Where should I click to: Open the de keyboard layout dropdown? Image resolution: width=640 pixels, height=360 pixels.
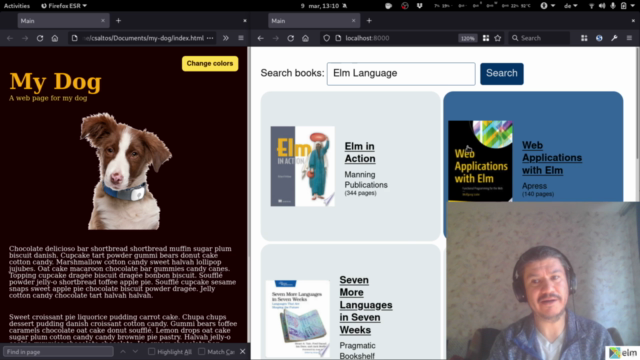pos(571,6)
